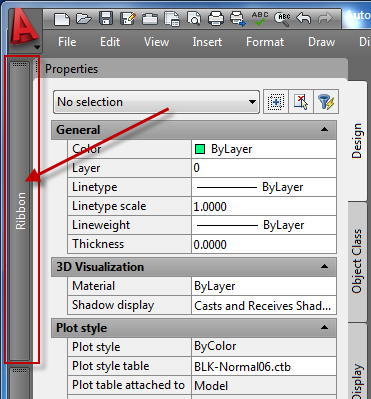Click the Select Objects cursor icon
This screenshot has height=399, width=371.
[x=301, y=101]
